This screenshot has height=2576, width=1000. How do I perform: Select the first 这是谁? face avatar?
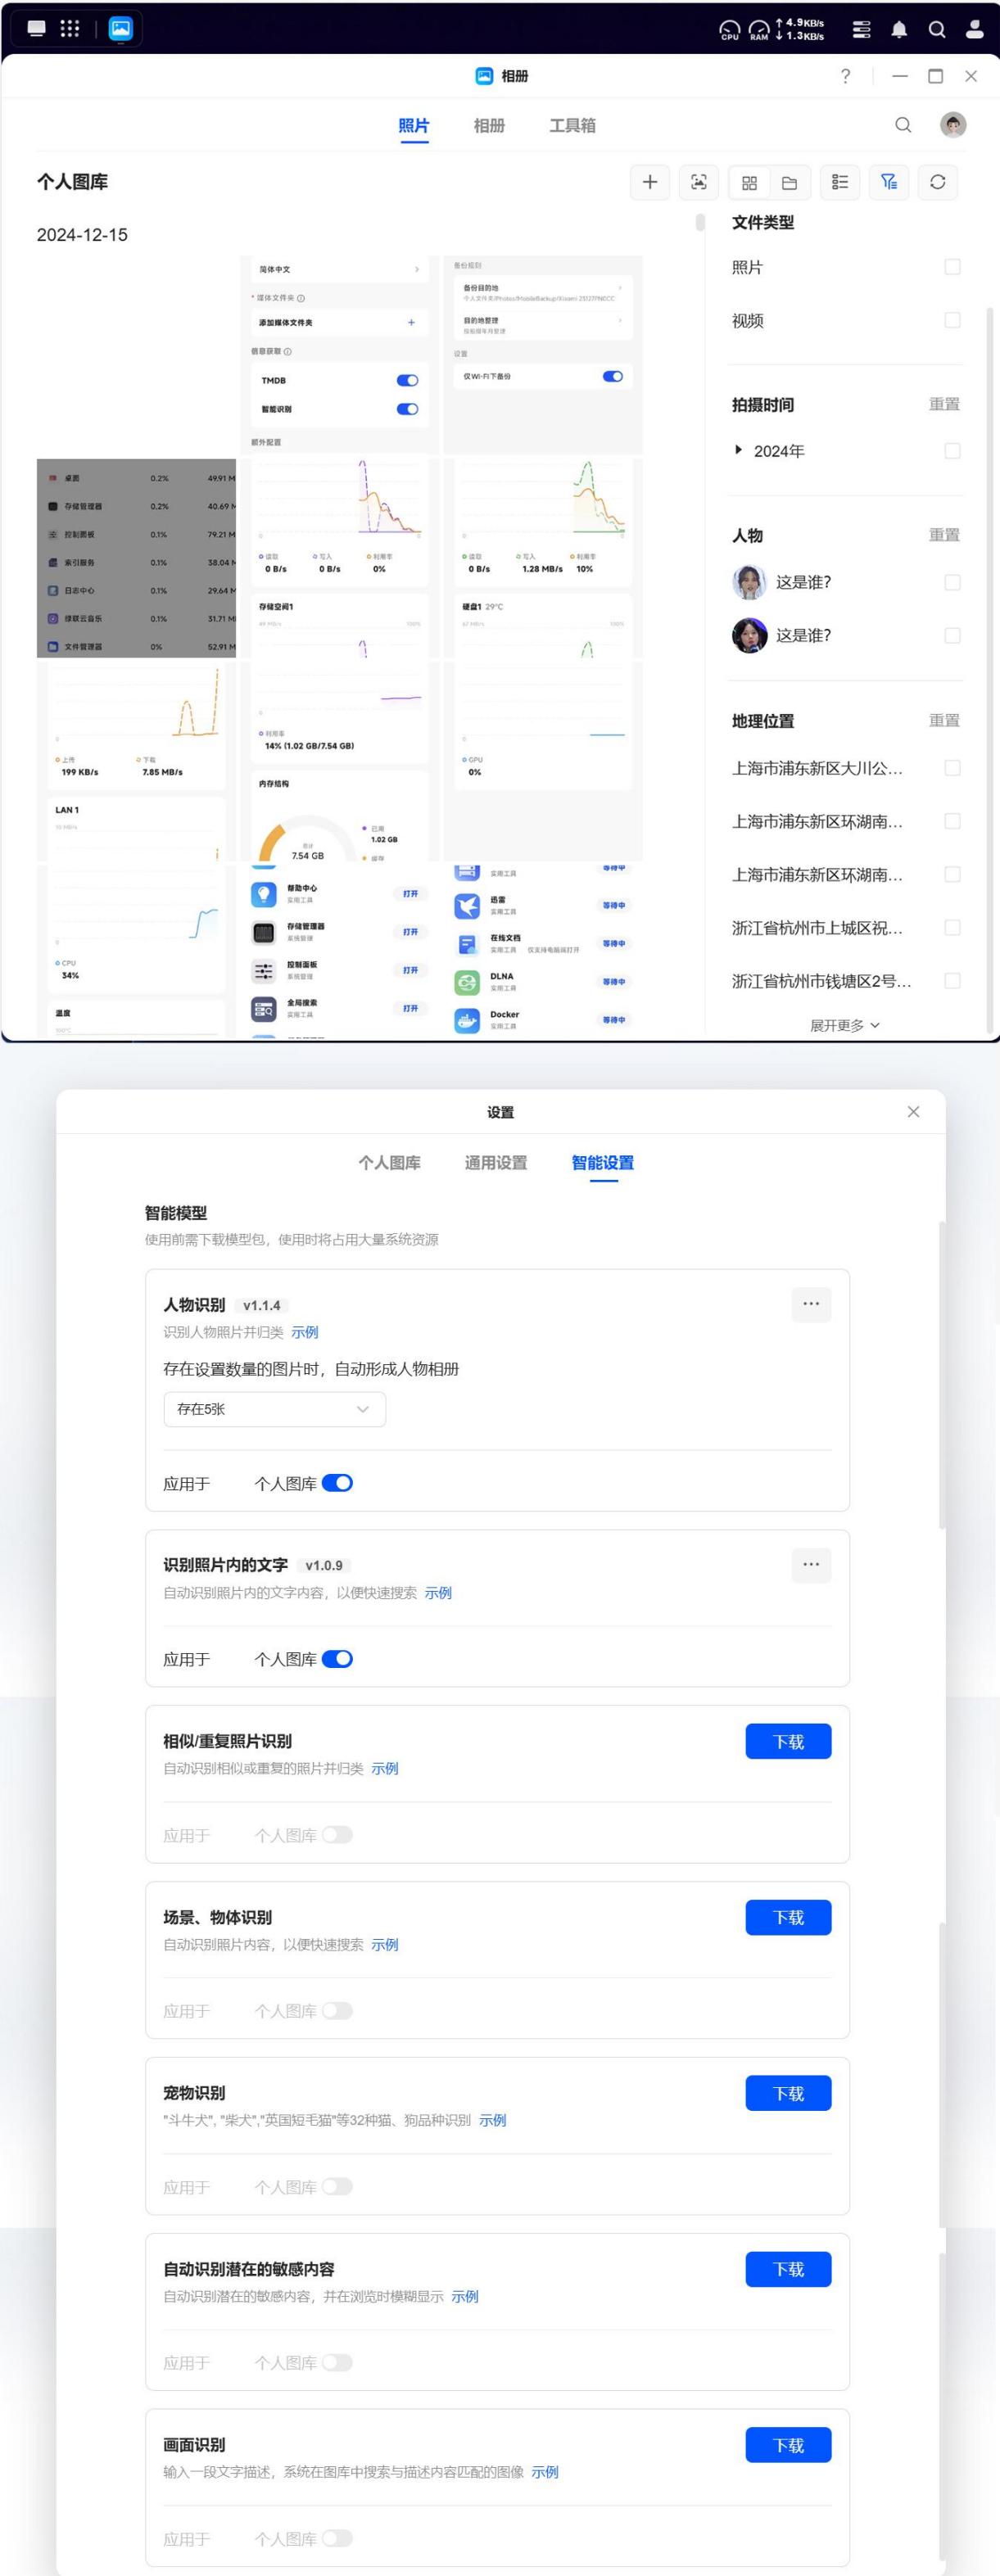pyautogui.click(x=750, y=582)
